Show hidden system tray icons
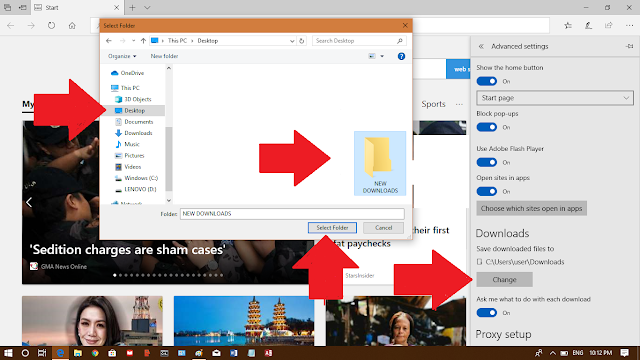The width and height of the screenshot is (640, 360). [552, 353]
